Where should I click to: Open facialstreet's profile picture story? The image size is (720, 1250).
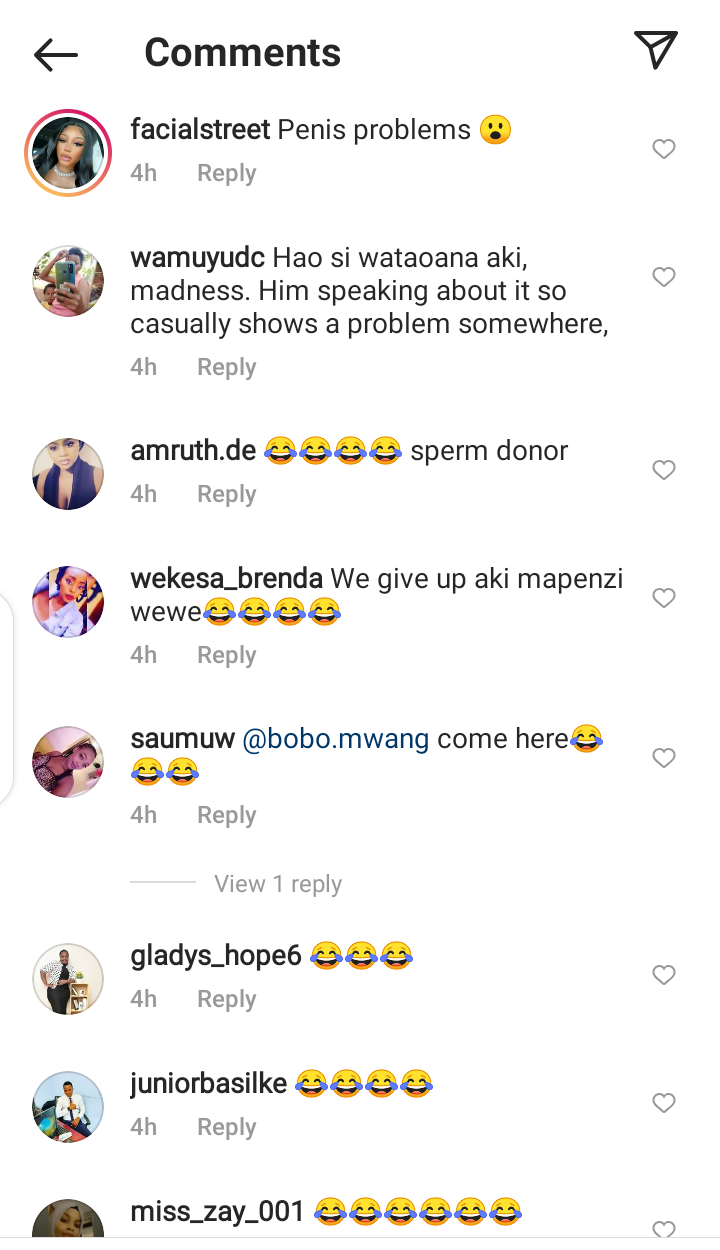point(68,153)
